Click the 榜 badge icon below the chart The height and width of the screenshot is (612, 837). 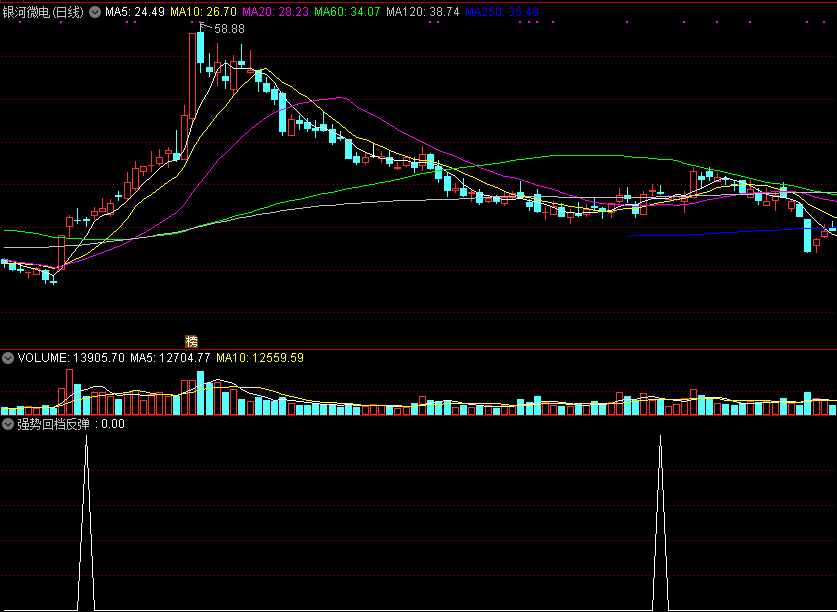click(x=191, y=341)
